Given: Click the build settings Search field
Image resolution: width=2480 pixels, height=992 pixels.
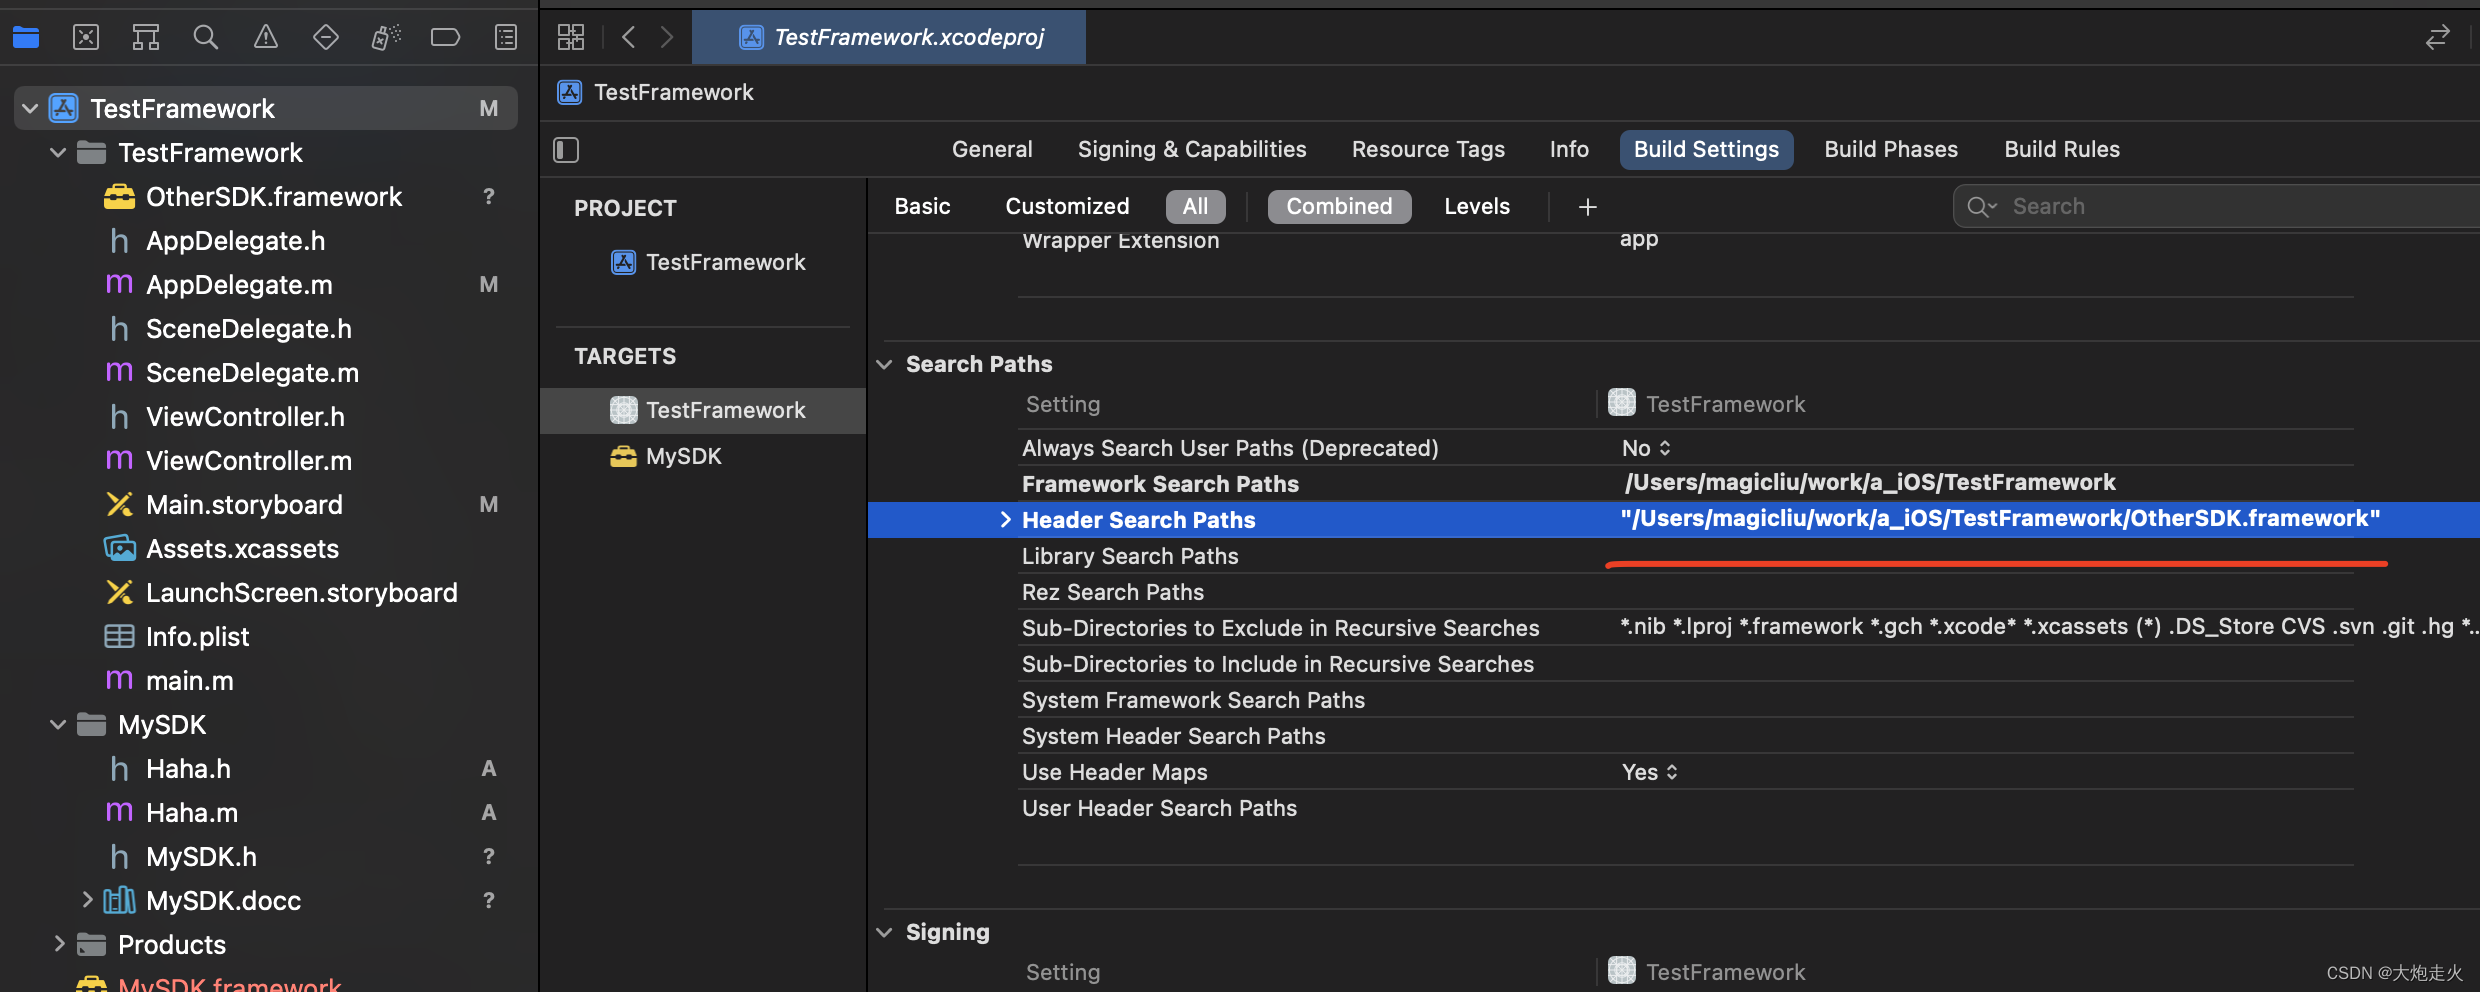Looking at the screenshot, I should (2217, 207).
